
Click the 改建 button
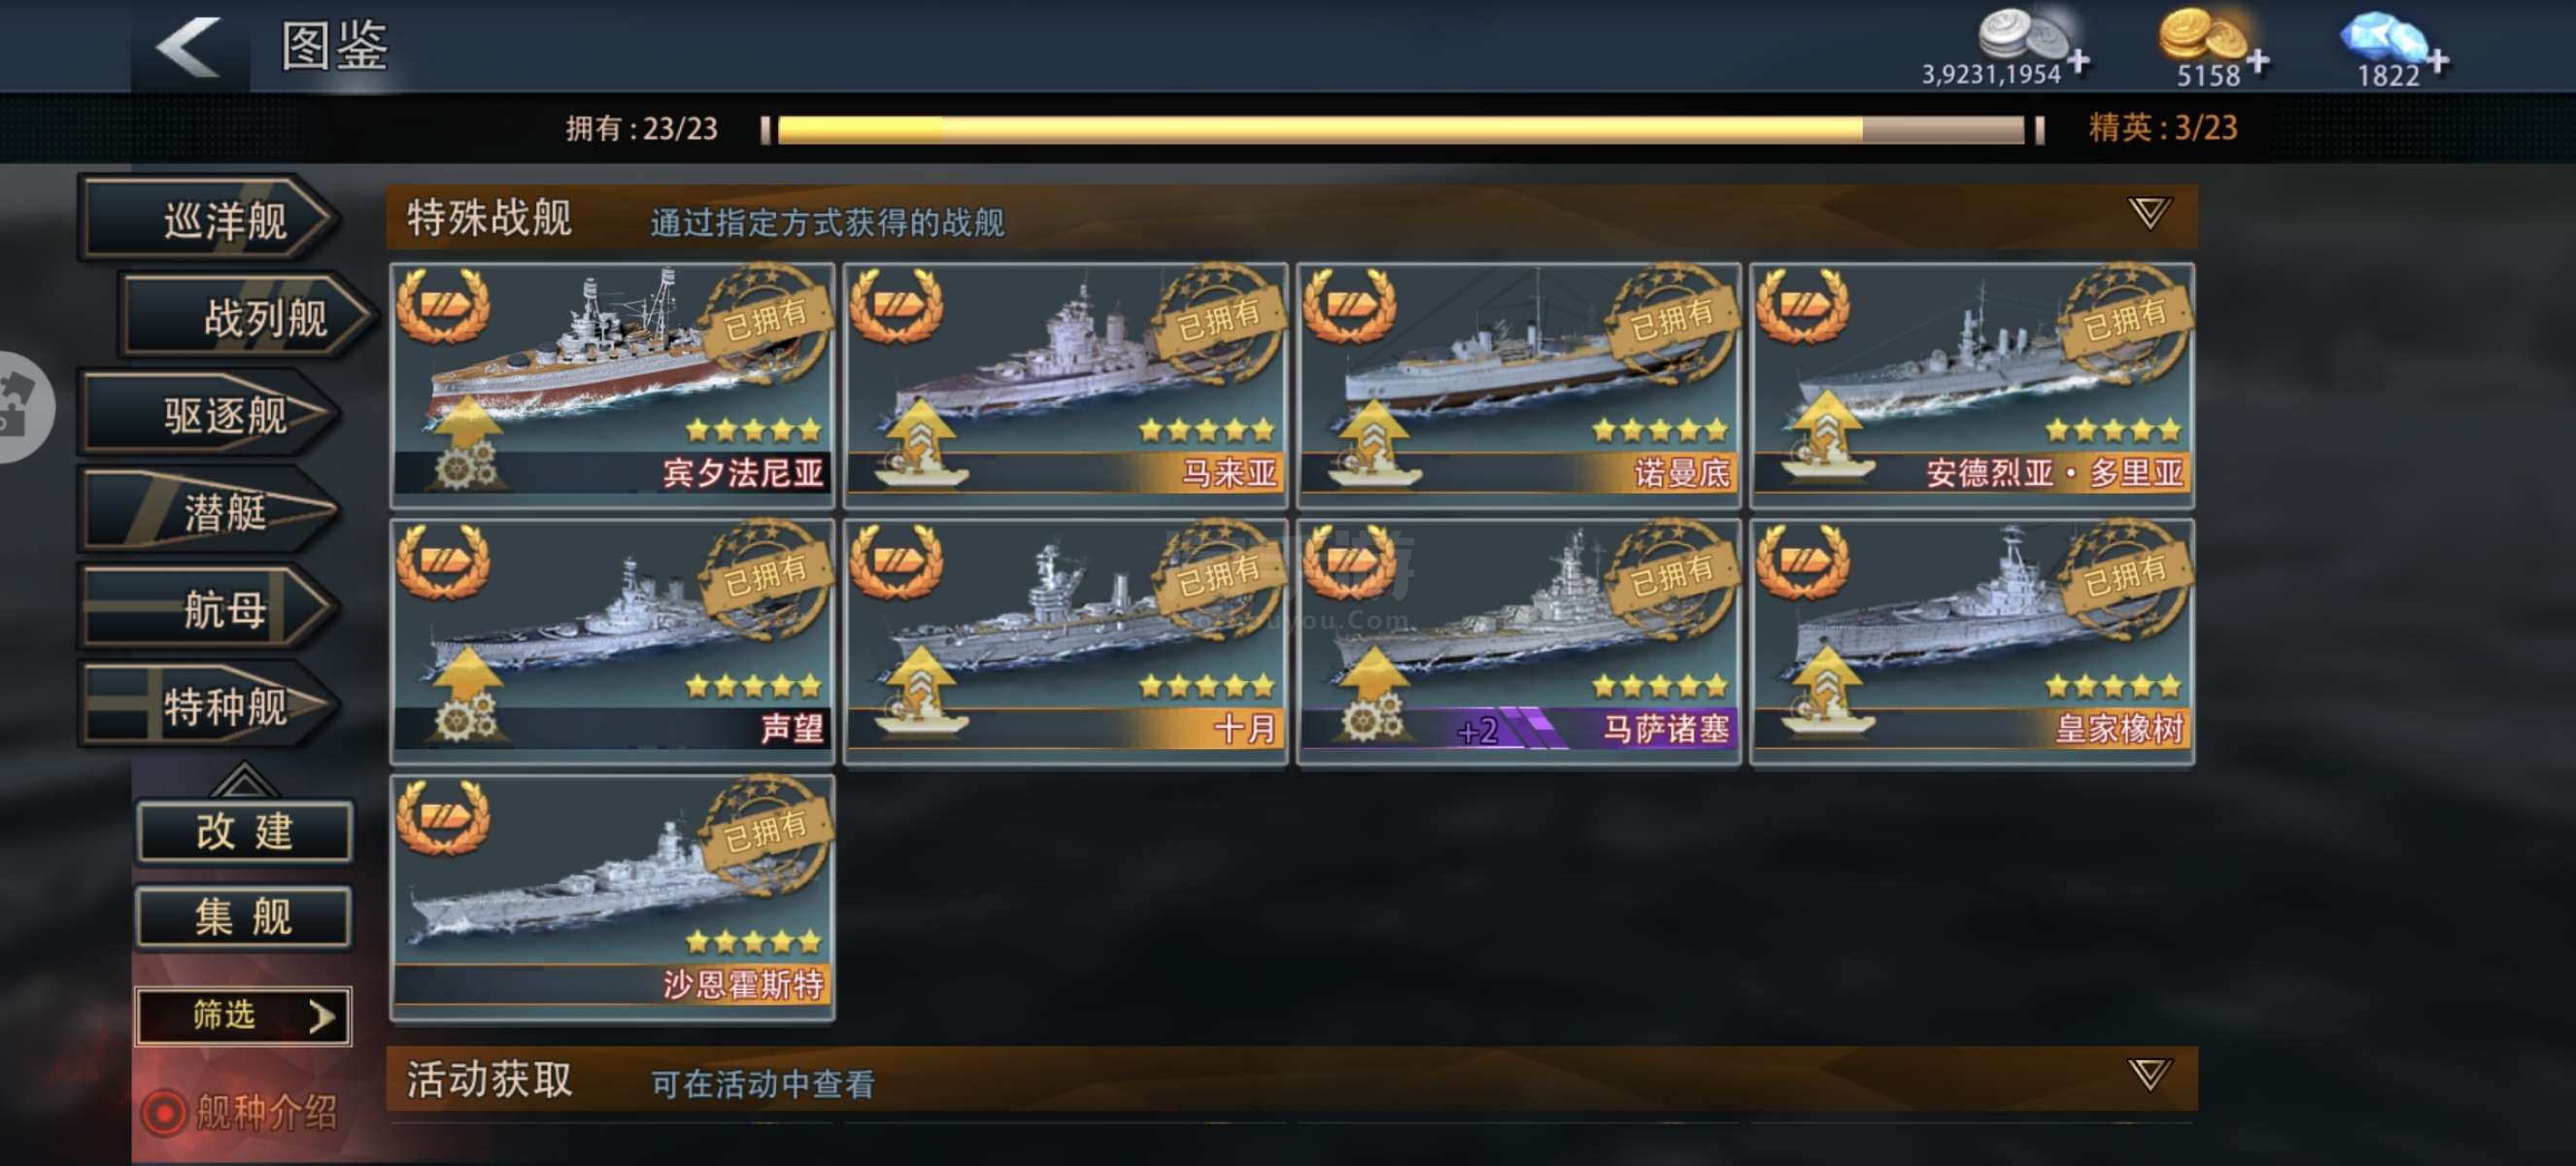coord(243,831)
